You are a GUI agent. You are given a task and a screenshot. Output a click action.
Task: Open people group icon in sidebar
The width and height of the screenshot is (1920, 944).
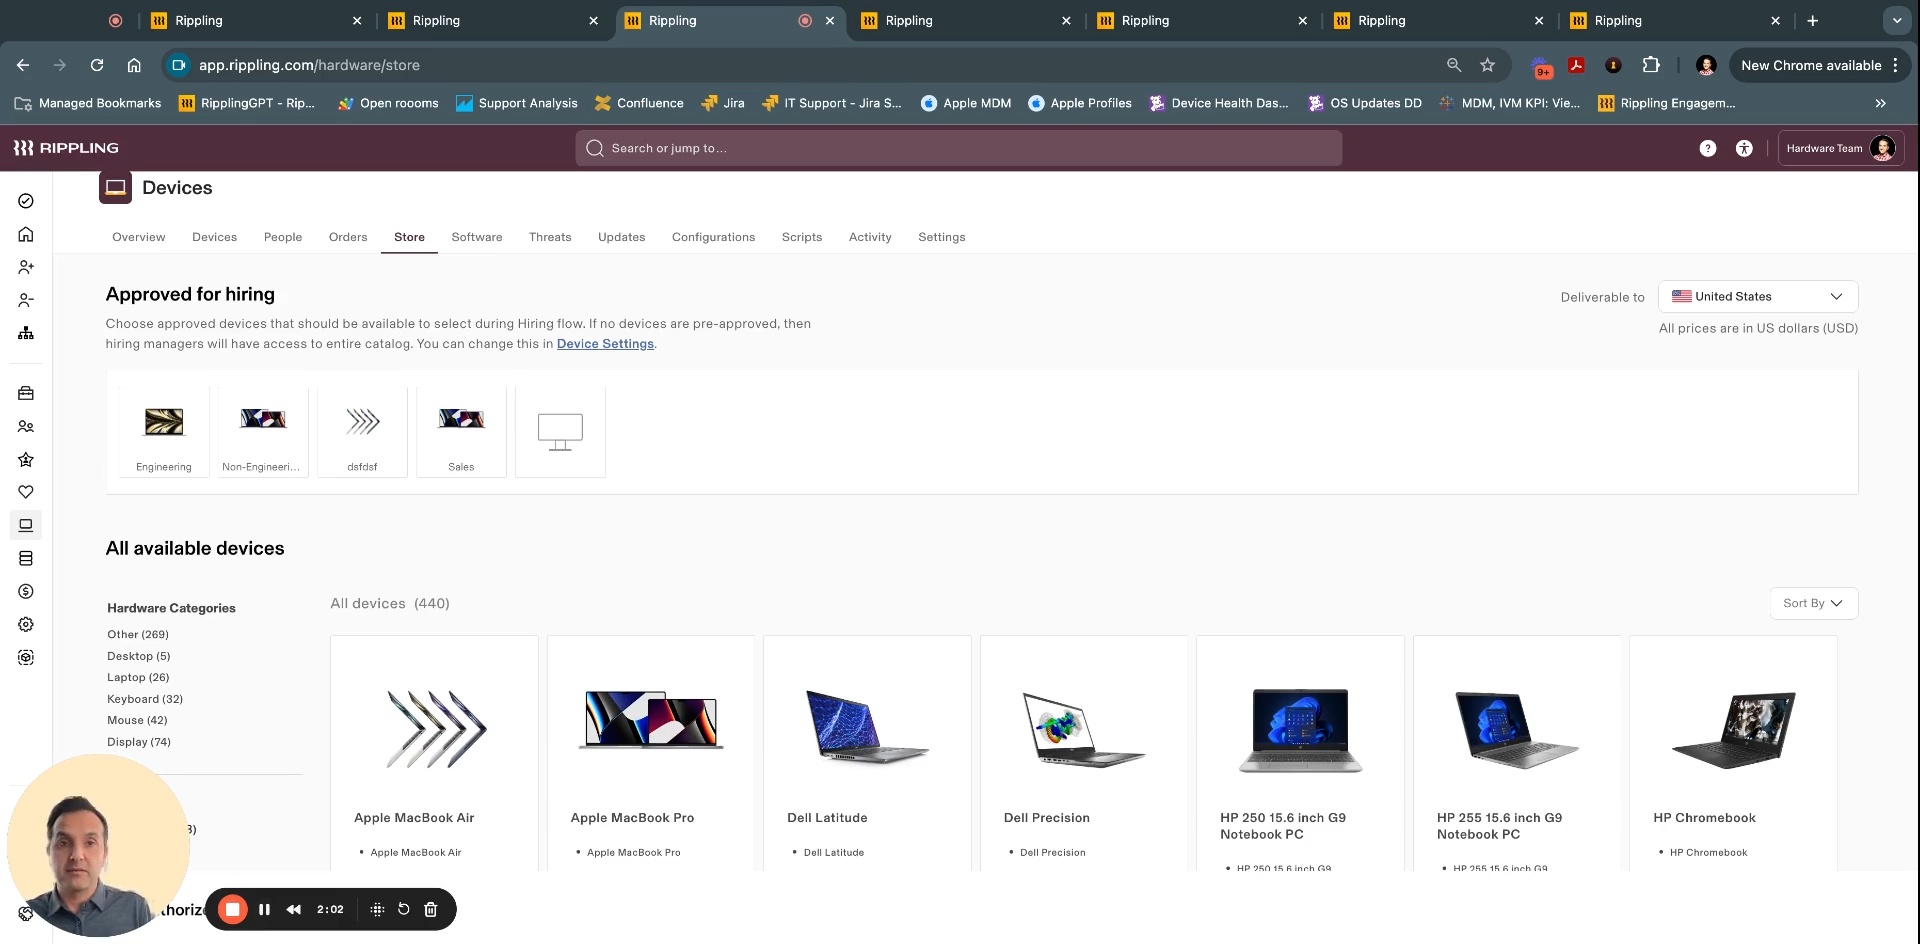(26, 426)
